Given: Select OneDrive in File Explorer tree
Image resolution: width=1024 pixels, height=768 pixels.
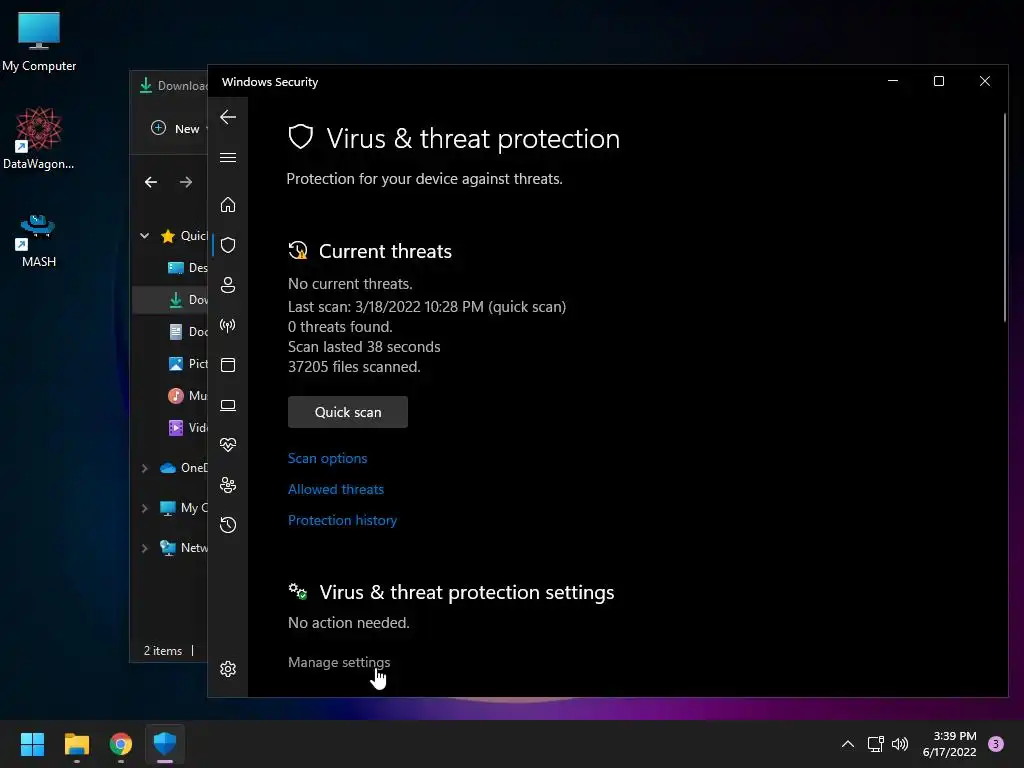Looking at the screenshot, I should point(184,468).
